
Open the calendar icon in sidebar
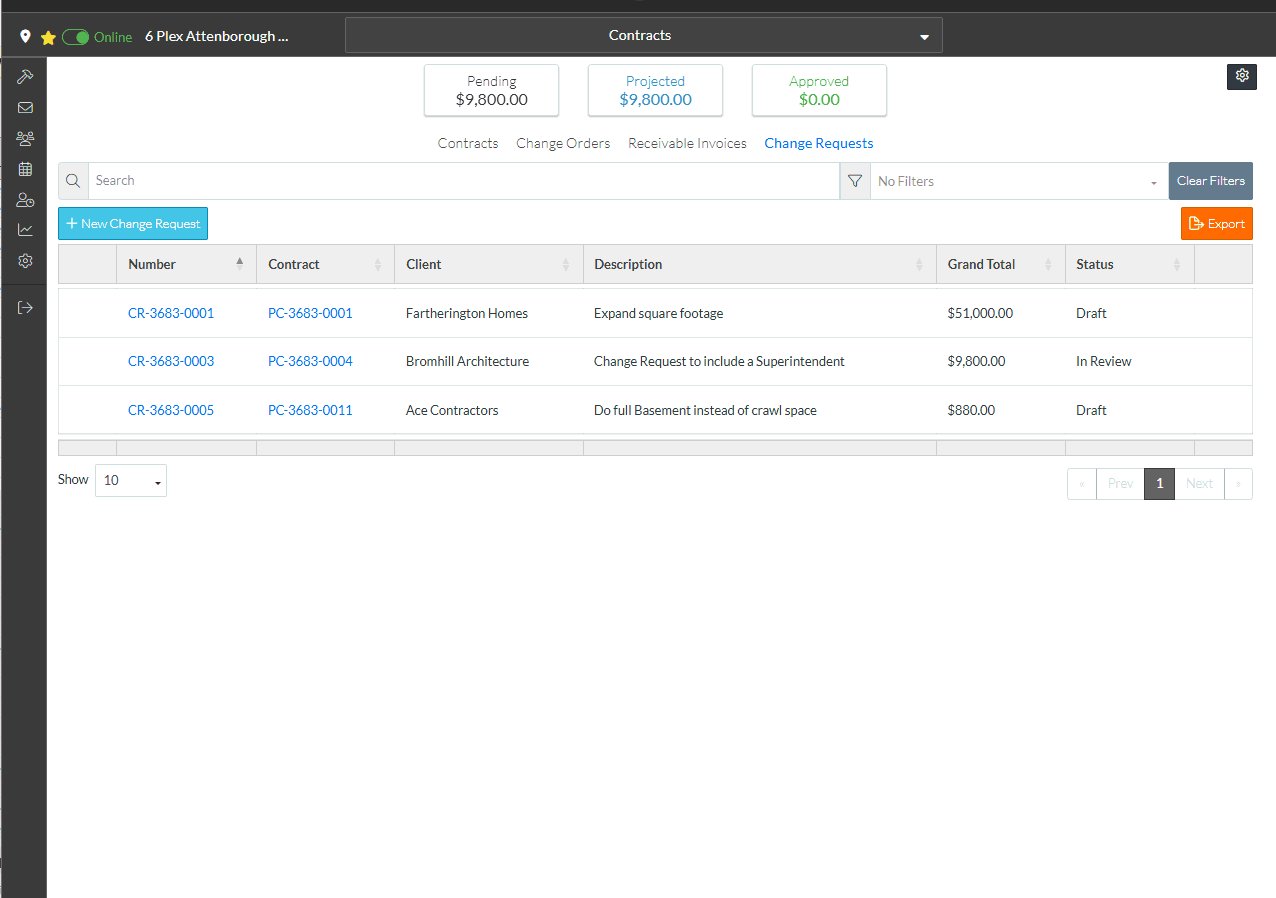25,169
